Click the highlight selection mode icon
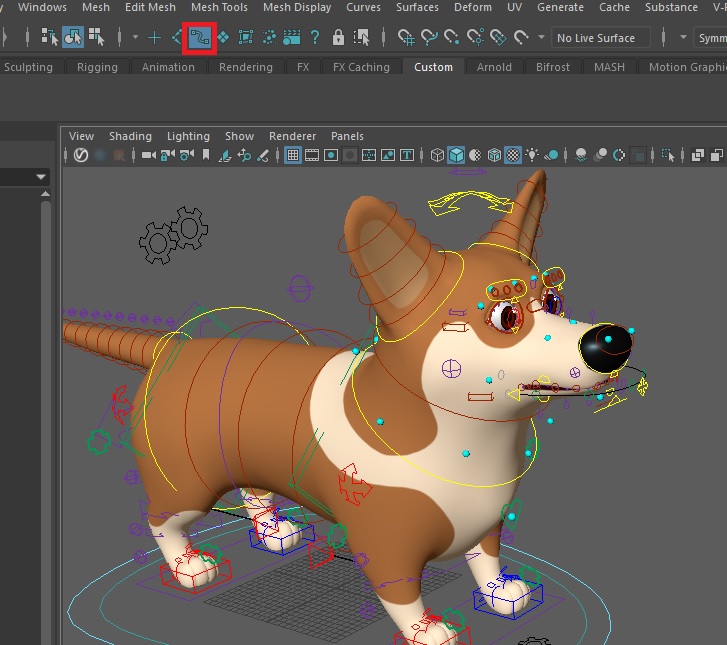The width and height of the screenshot is (727, 645). coord(361,37)
